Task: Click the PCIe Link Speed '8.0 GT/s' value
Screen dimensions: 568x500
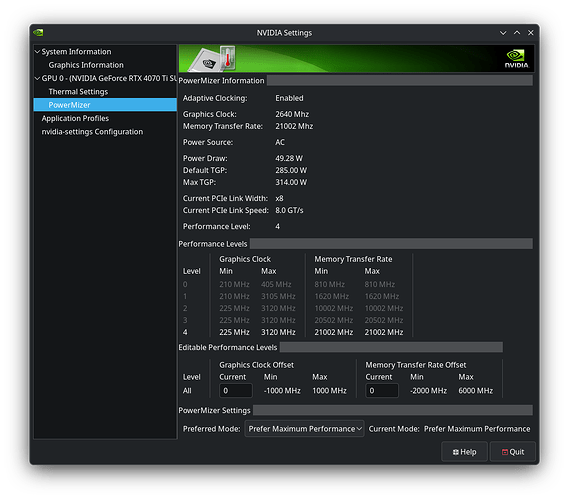Action: [289, 210]
